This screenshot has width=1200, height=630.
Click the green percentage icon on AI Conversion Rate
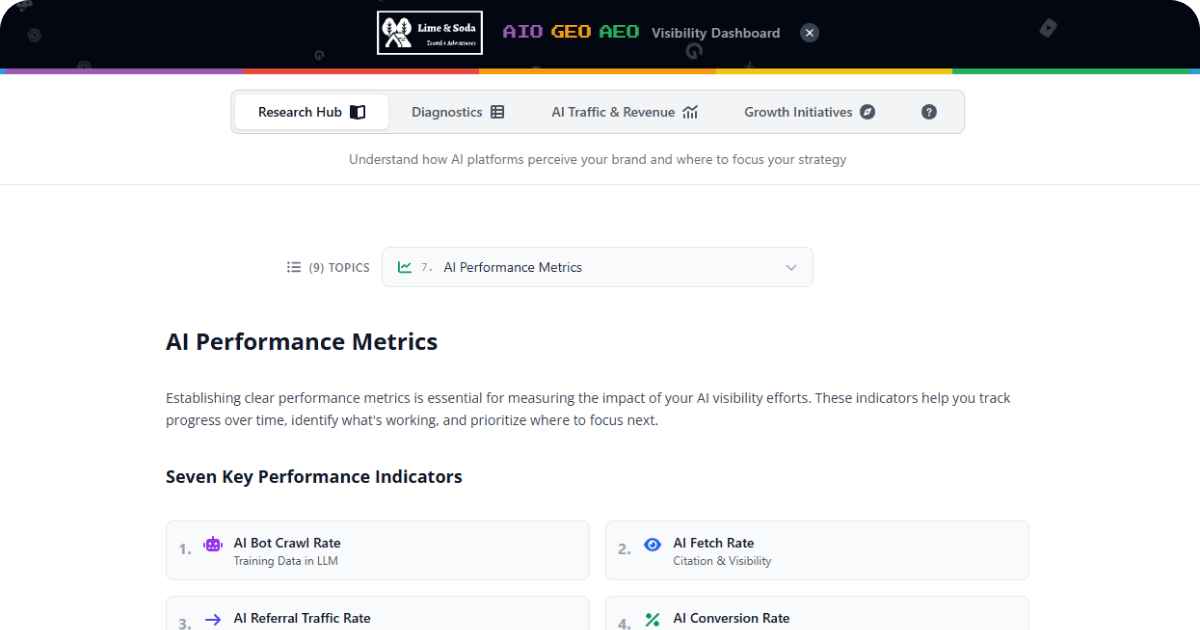[652, 619]
